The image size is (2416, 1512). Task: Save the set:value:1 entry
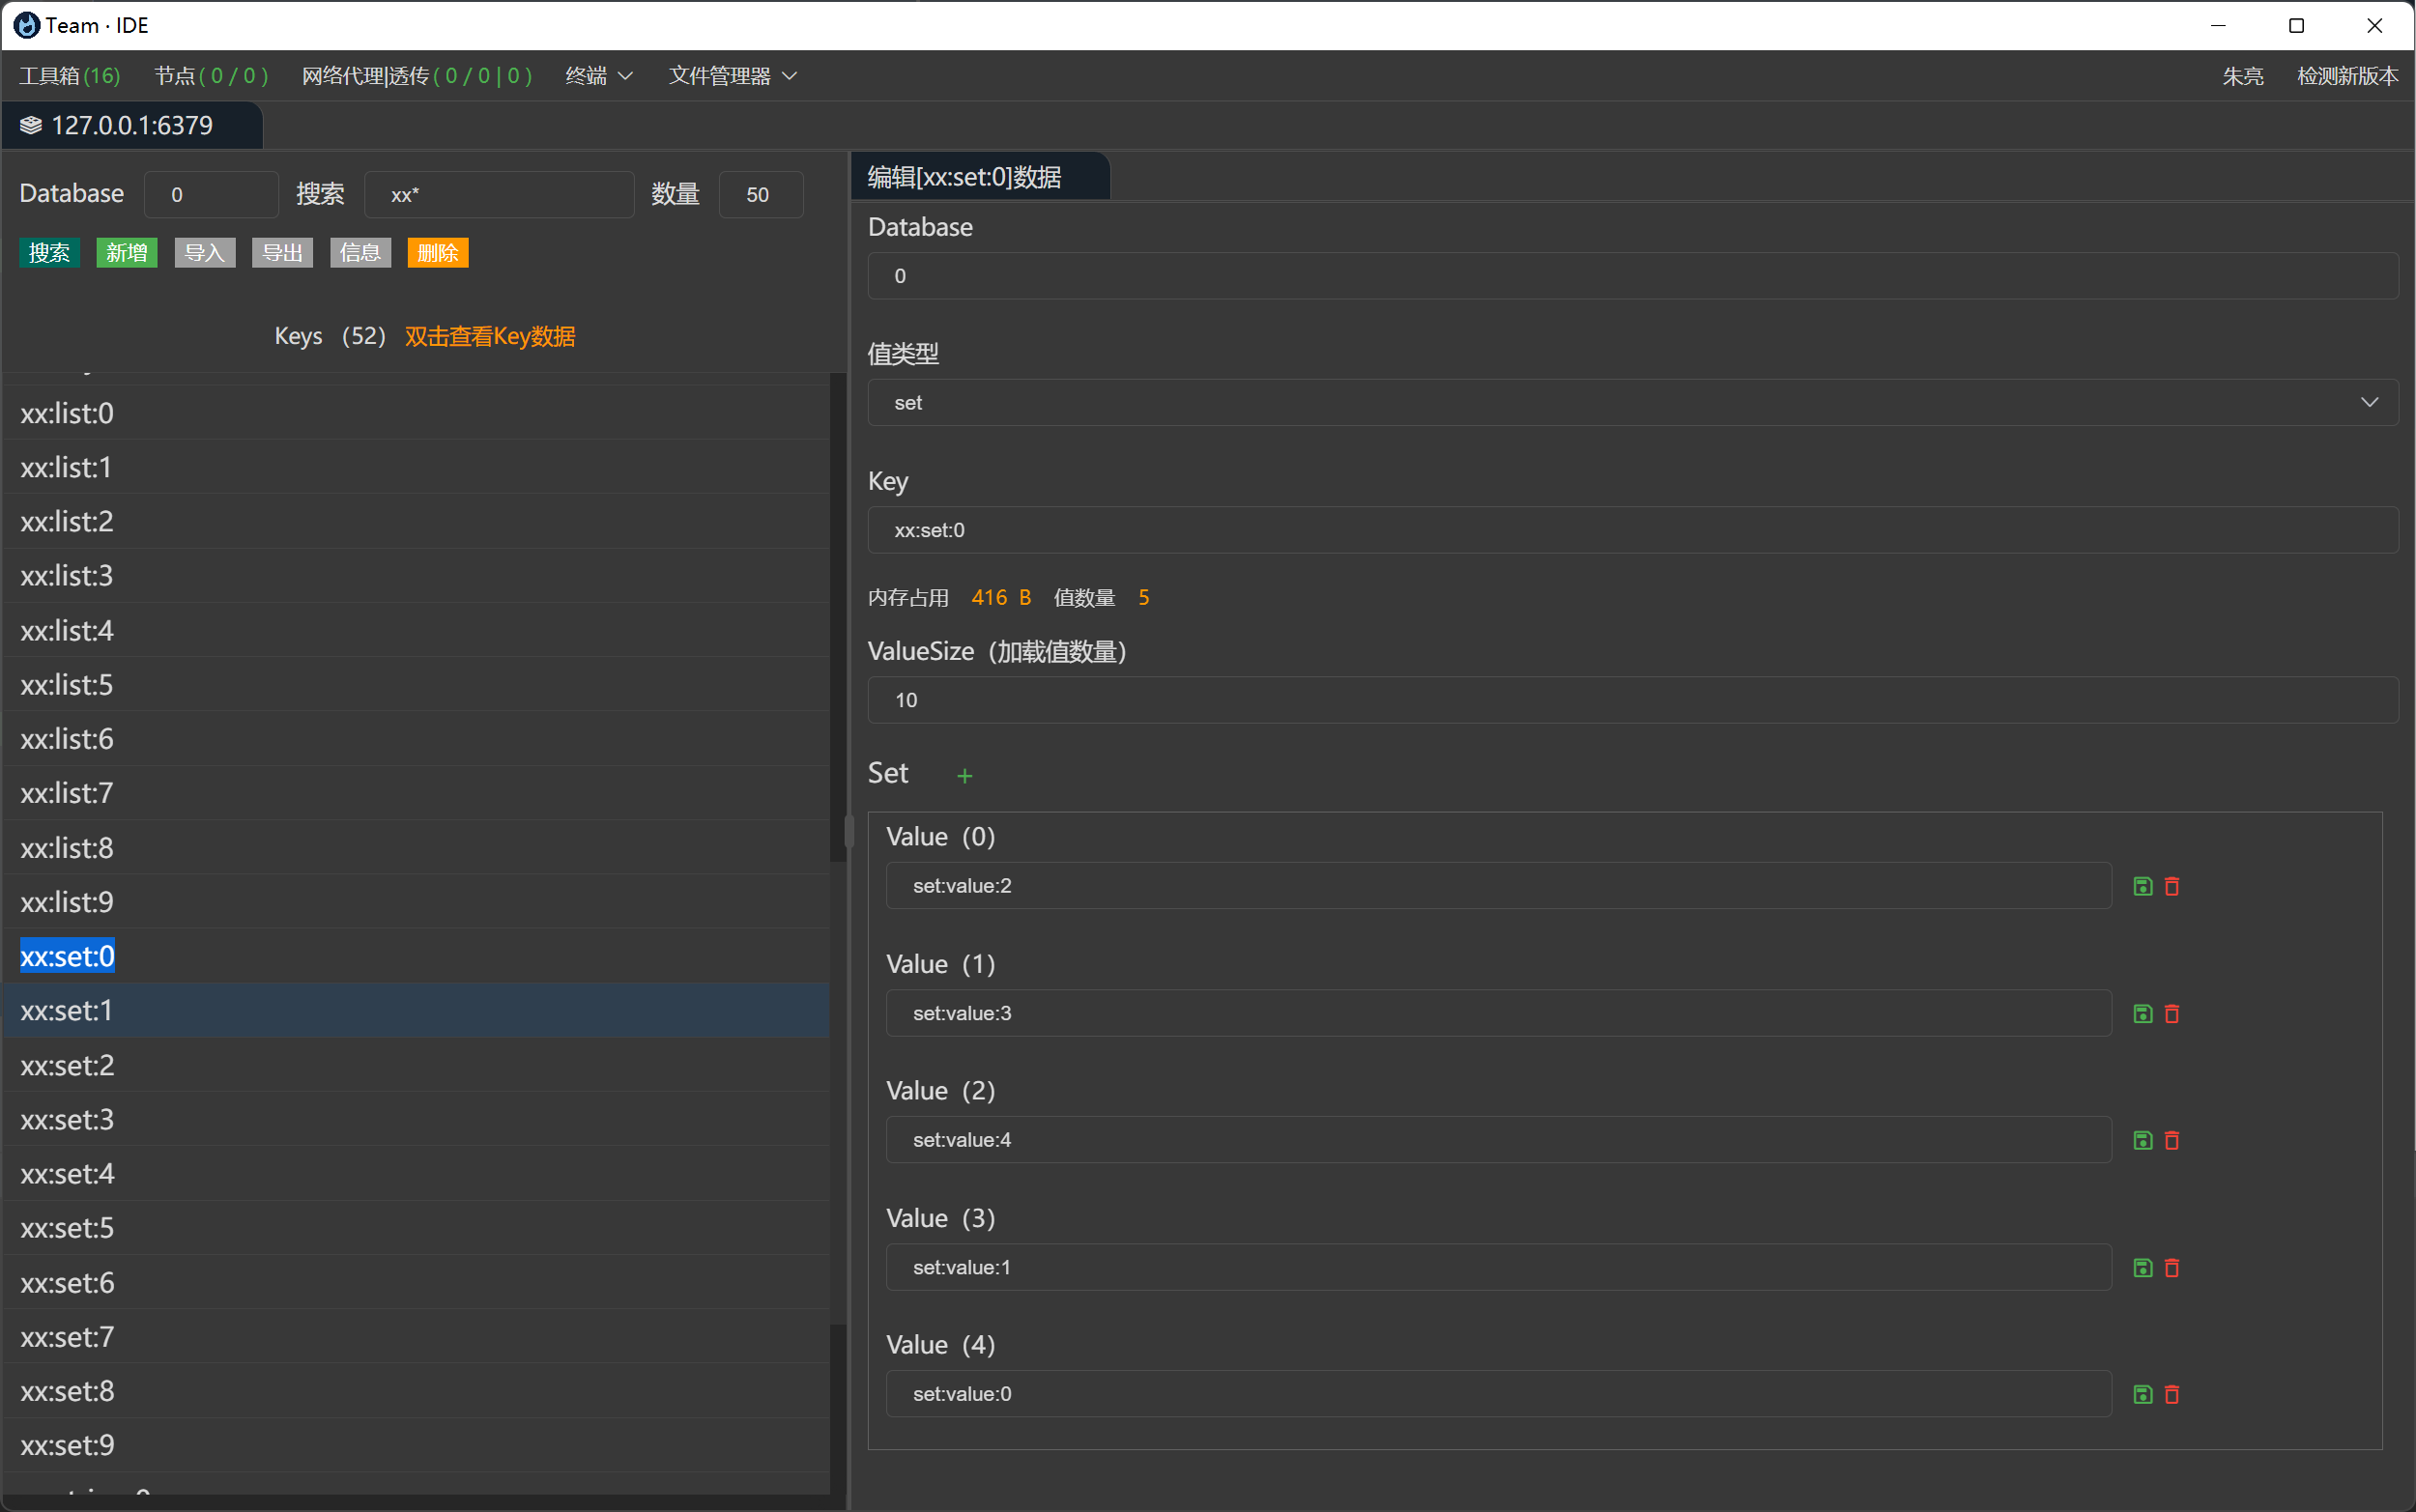pyautogui.click(x=2142, y=1267)
